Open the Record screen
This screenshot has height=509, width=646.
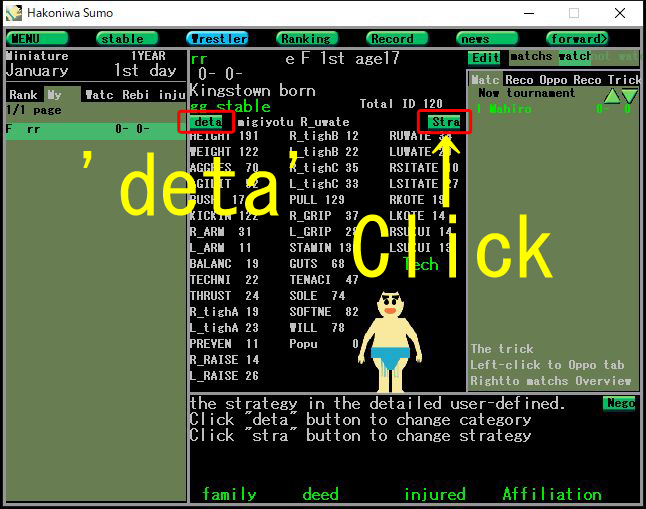tap(397, 38)
